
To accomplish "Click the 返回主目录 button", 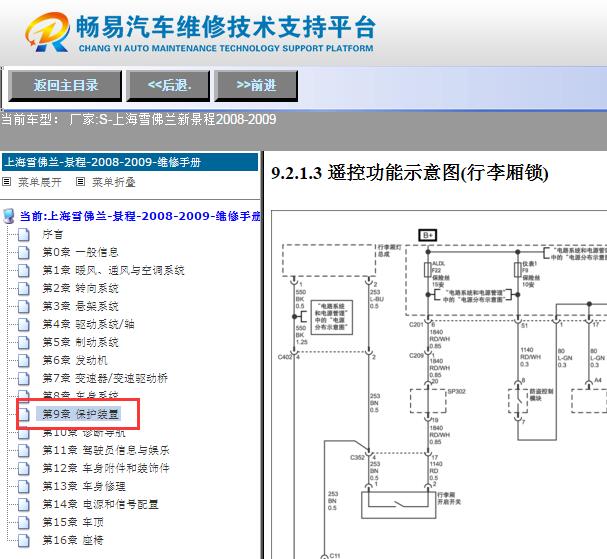I will tap(65, 86).
